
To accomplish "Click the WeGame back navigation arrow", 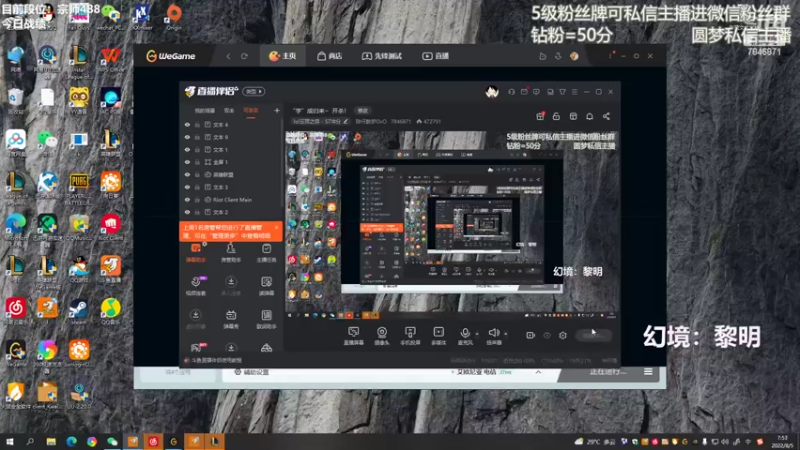I will [228, 56].
